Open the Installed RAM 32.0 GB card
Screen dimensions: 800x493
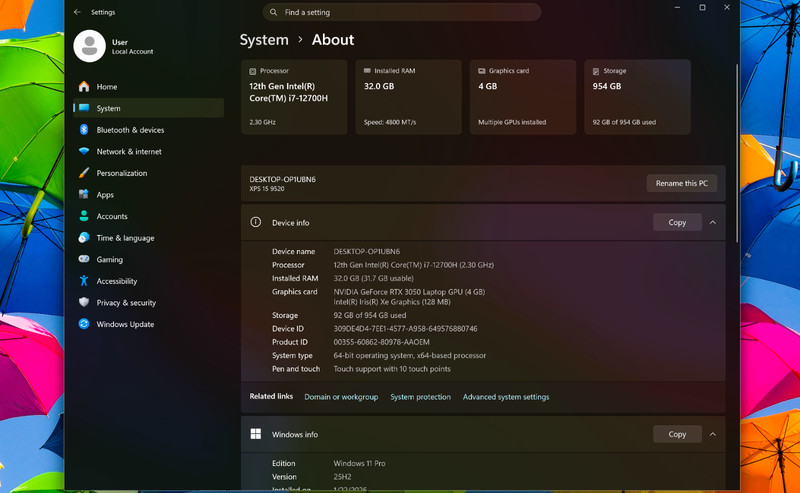[408, 96]
